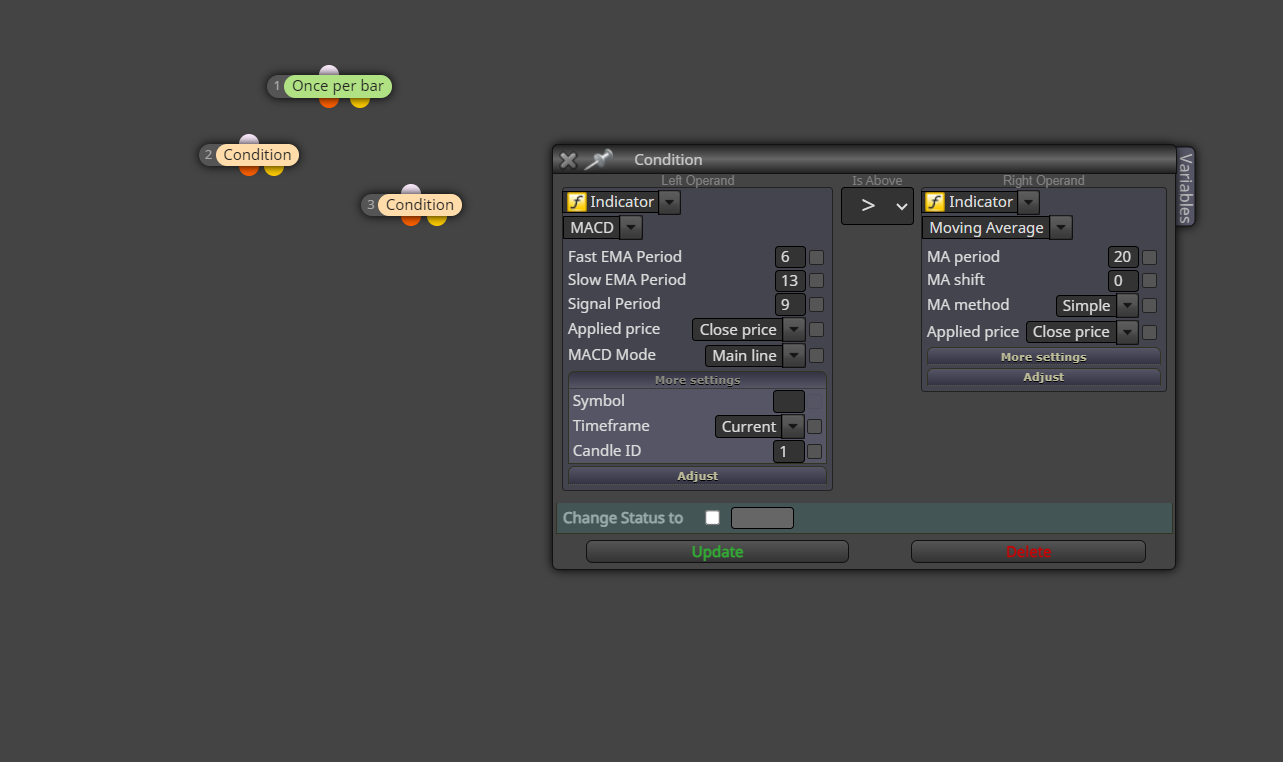Image resolution: width=1283 pixels, height=762 pixels.
Task: Tick the checkbox next to Slow EMA Period
Action: pos(816,281)
